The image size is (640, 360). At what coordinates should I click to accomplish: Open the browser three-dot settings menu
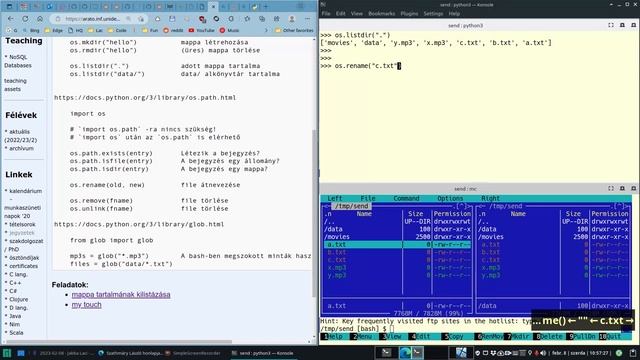307,19
